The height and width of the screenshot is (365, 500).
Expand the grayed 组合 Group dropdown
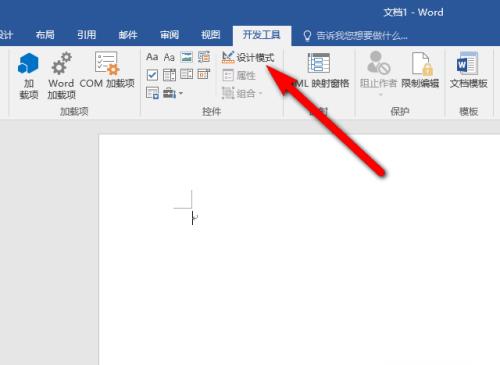242,94
